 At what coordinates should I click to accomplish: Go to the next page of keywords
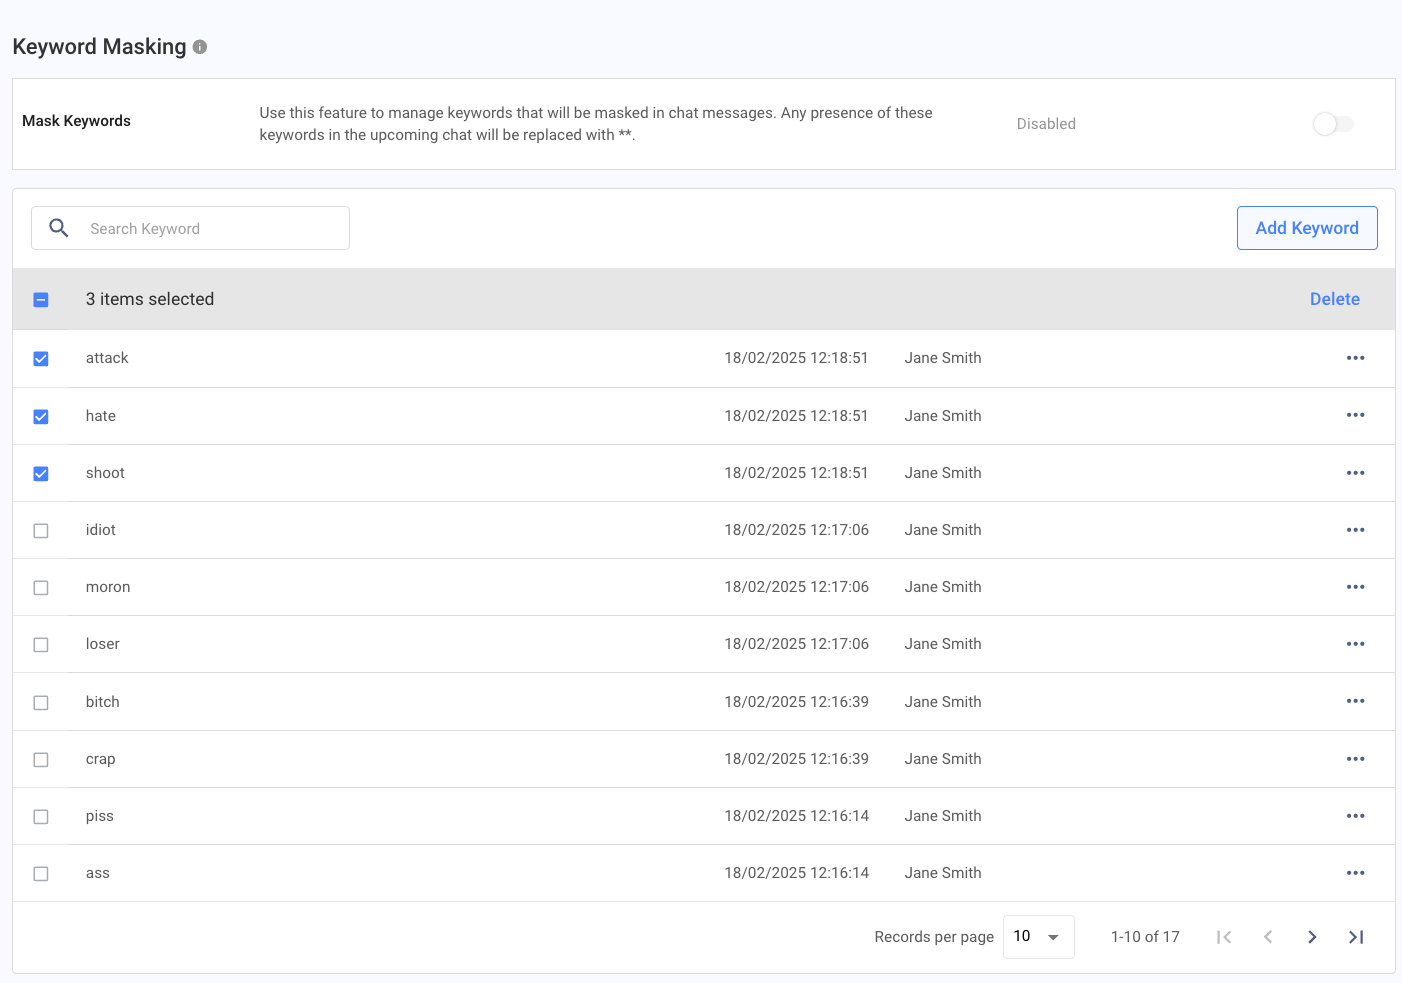click(x=1312, y=937)
